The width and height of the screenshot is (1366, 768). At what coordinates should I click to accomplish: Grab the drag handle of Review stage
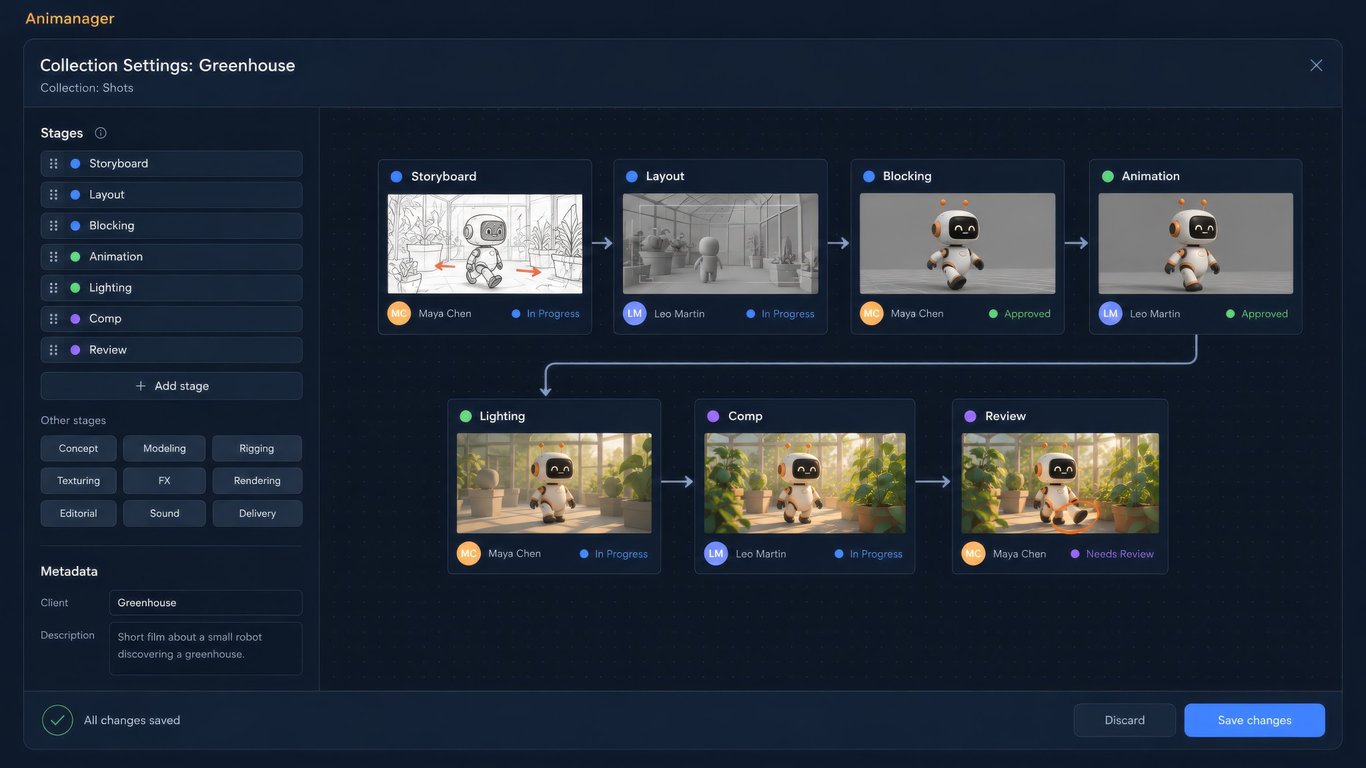pyautogui.click(x=54, y=350)
